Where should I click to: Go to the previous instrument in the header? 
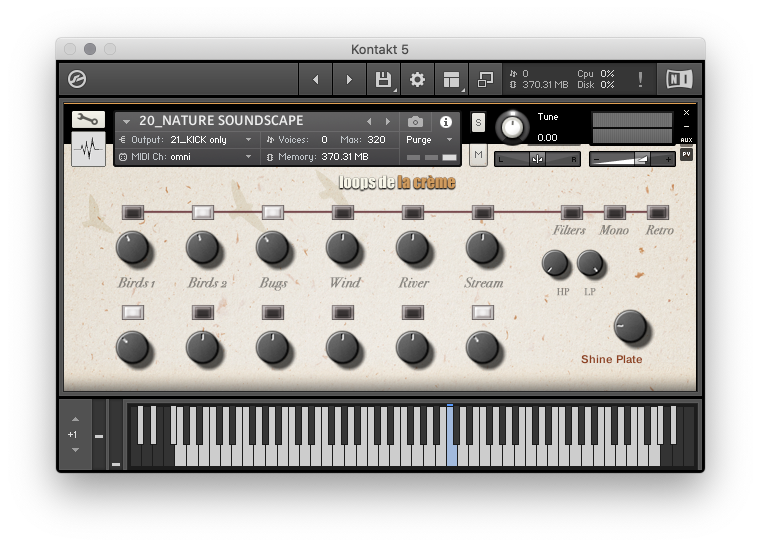coord(315,79)
